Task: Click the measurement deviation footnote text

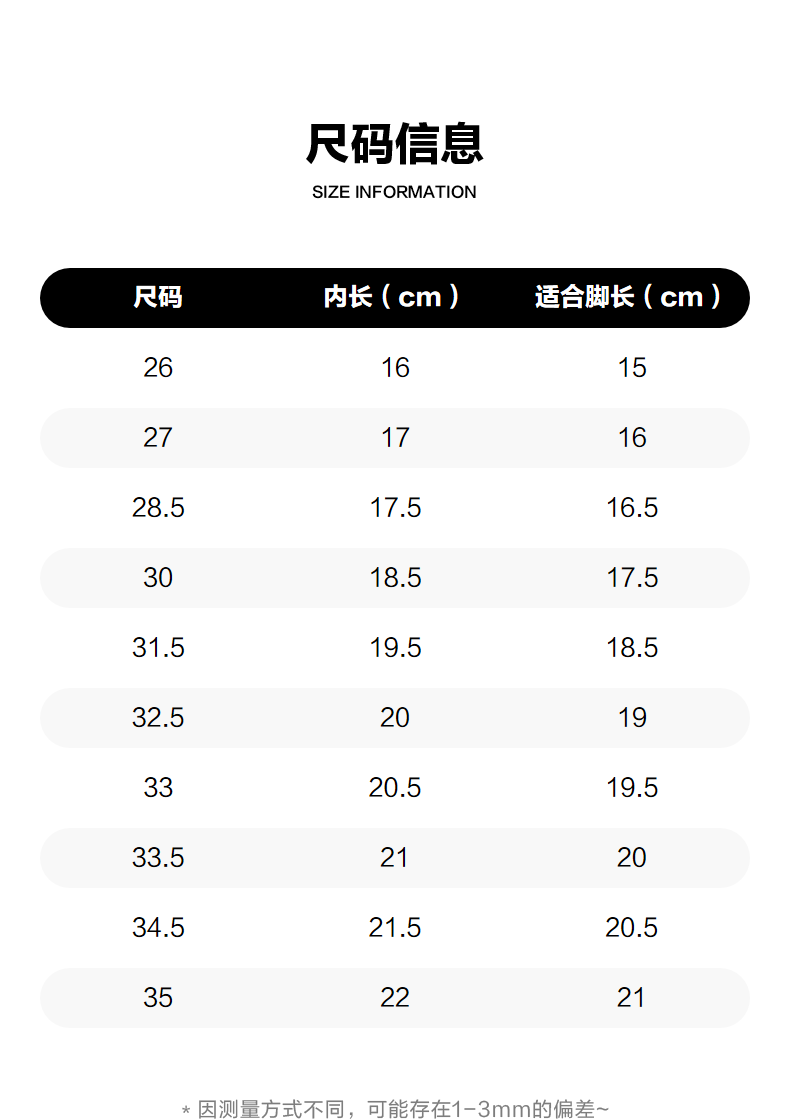Action: coord(394,1108)
